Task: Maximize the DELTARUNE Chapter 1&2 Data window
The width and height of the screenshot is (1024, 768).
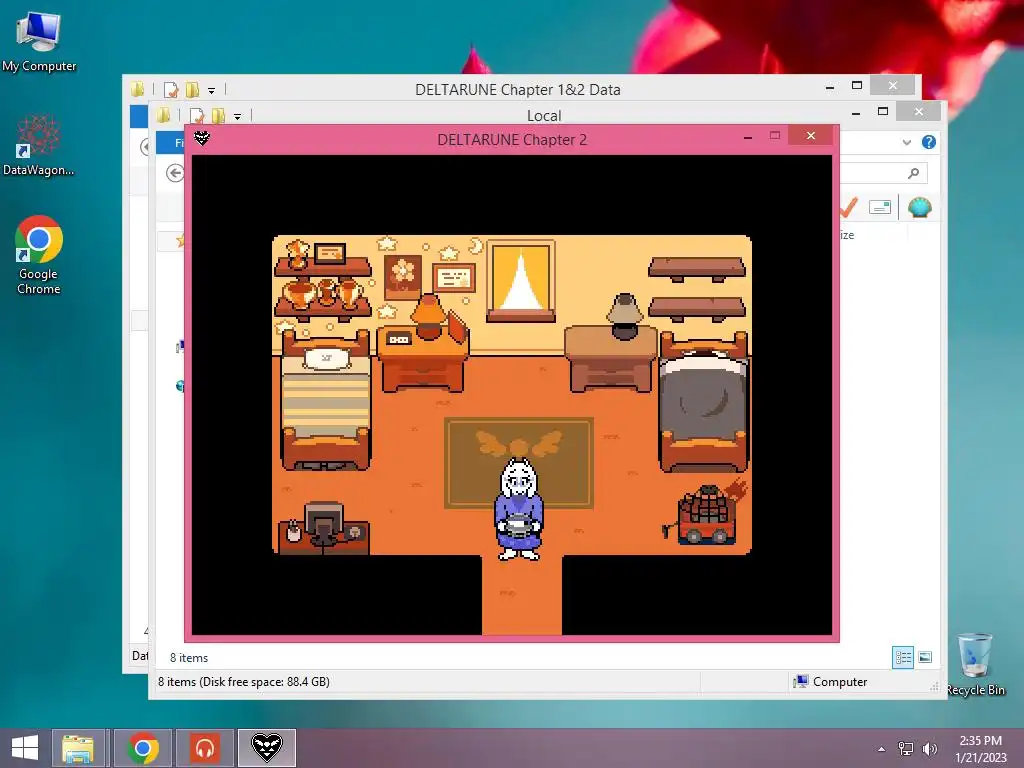Action: 857,86
